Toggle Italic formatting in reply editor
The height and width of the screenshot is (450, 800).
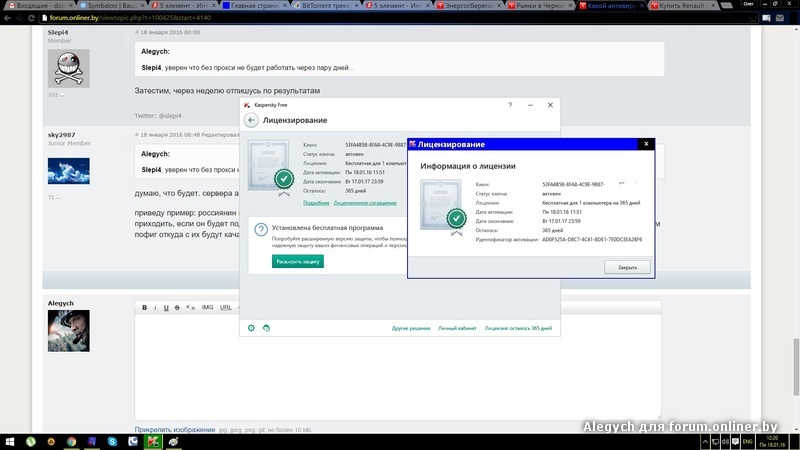(155, 307)
